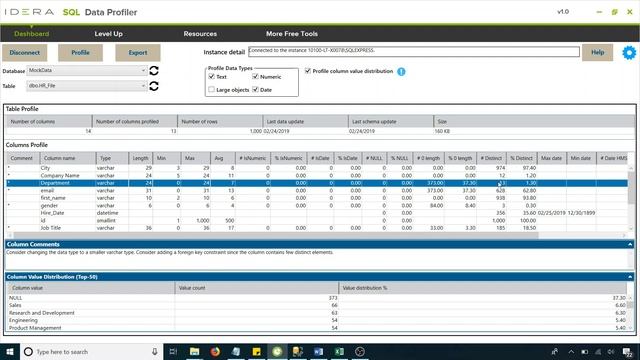The height and width of the screenshot is (360, 640).
Task: Select the first_name row
Action: pos(317,198)
